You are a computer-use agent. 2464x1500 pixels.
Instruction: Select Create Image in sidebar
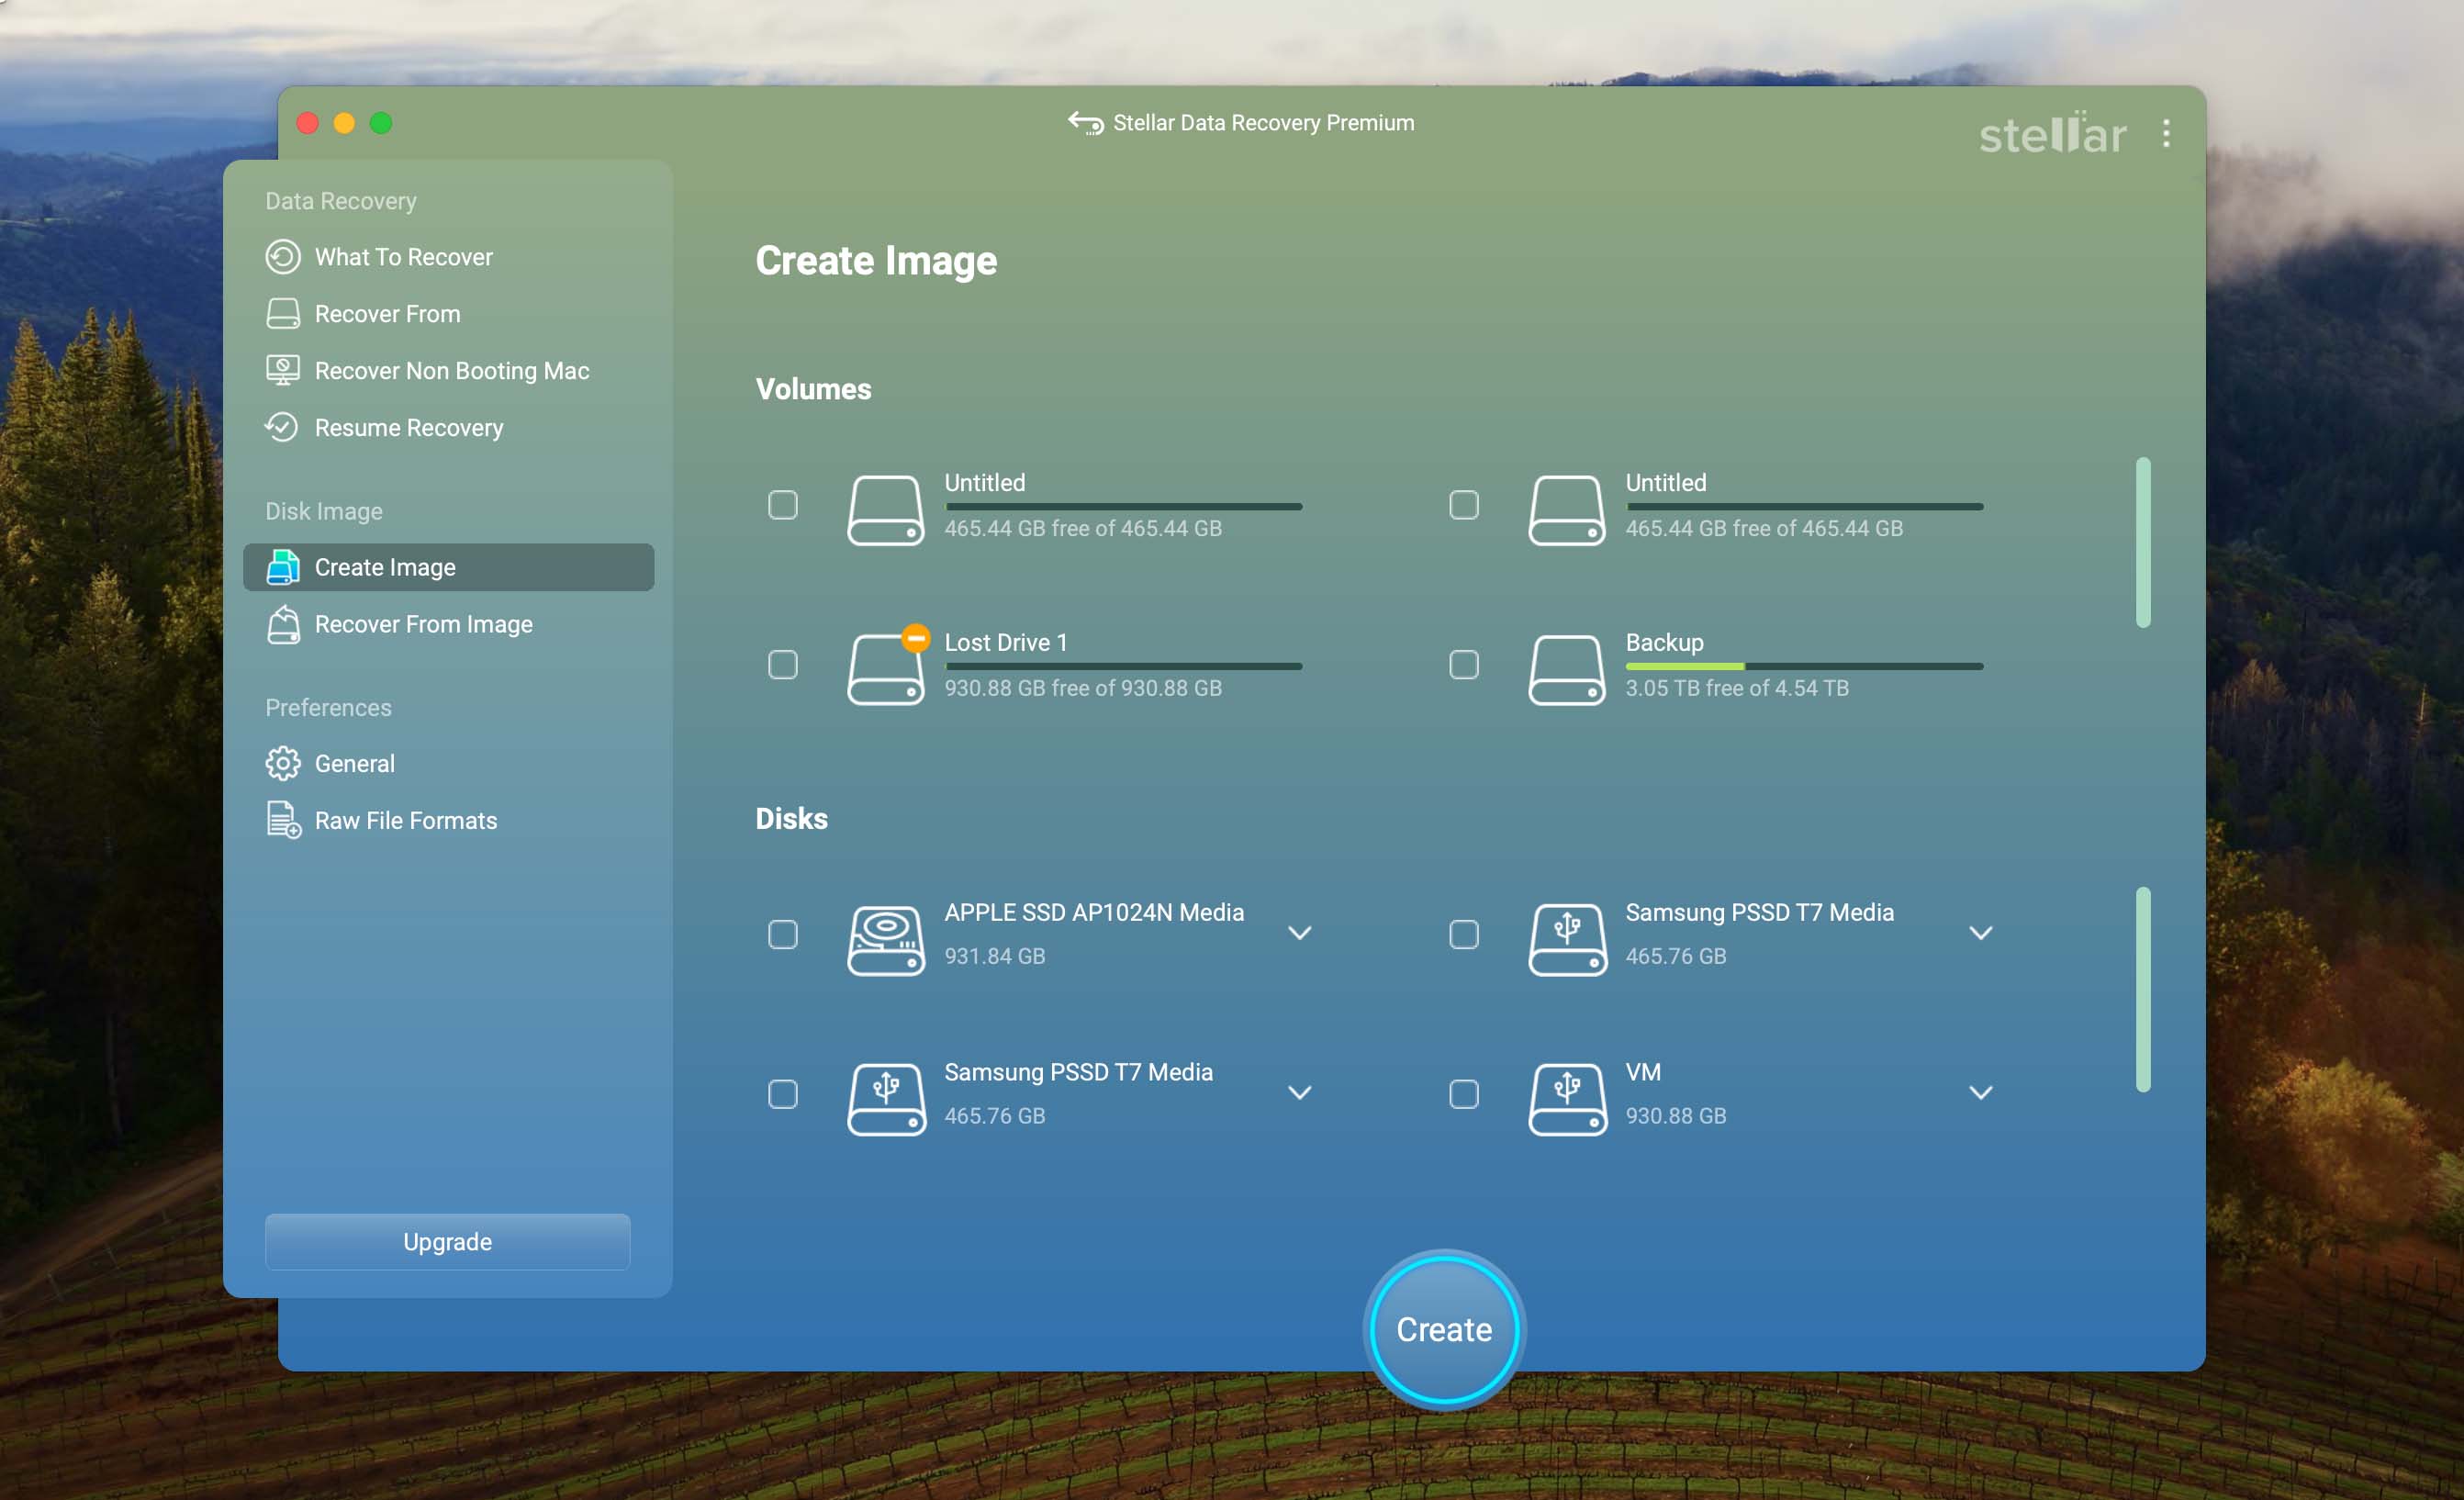[x=448, y=567]
